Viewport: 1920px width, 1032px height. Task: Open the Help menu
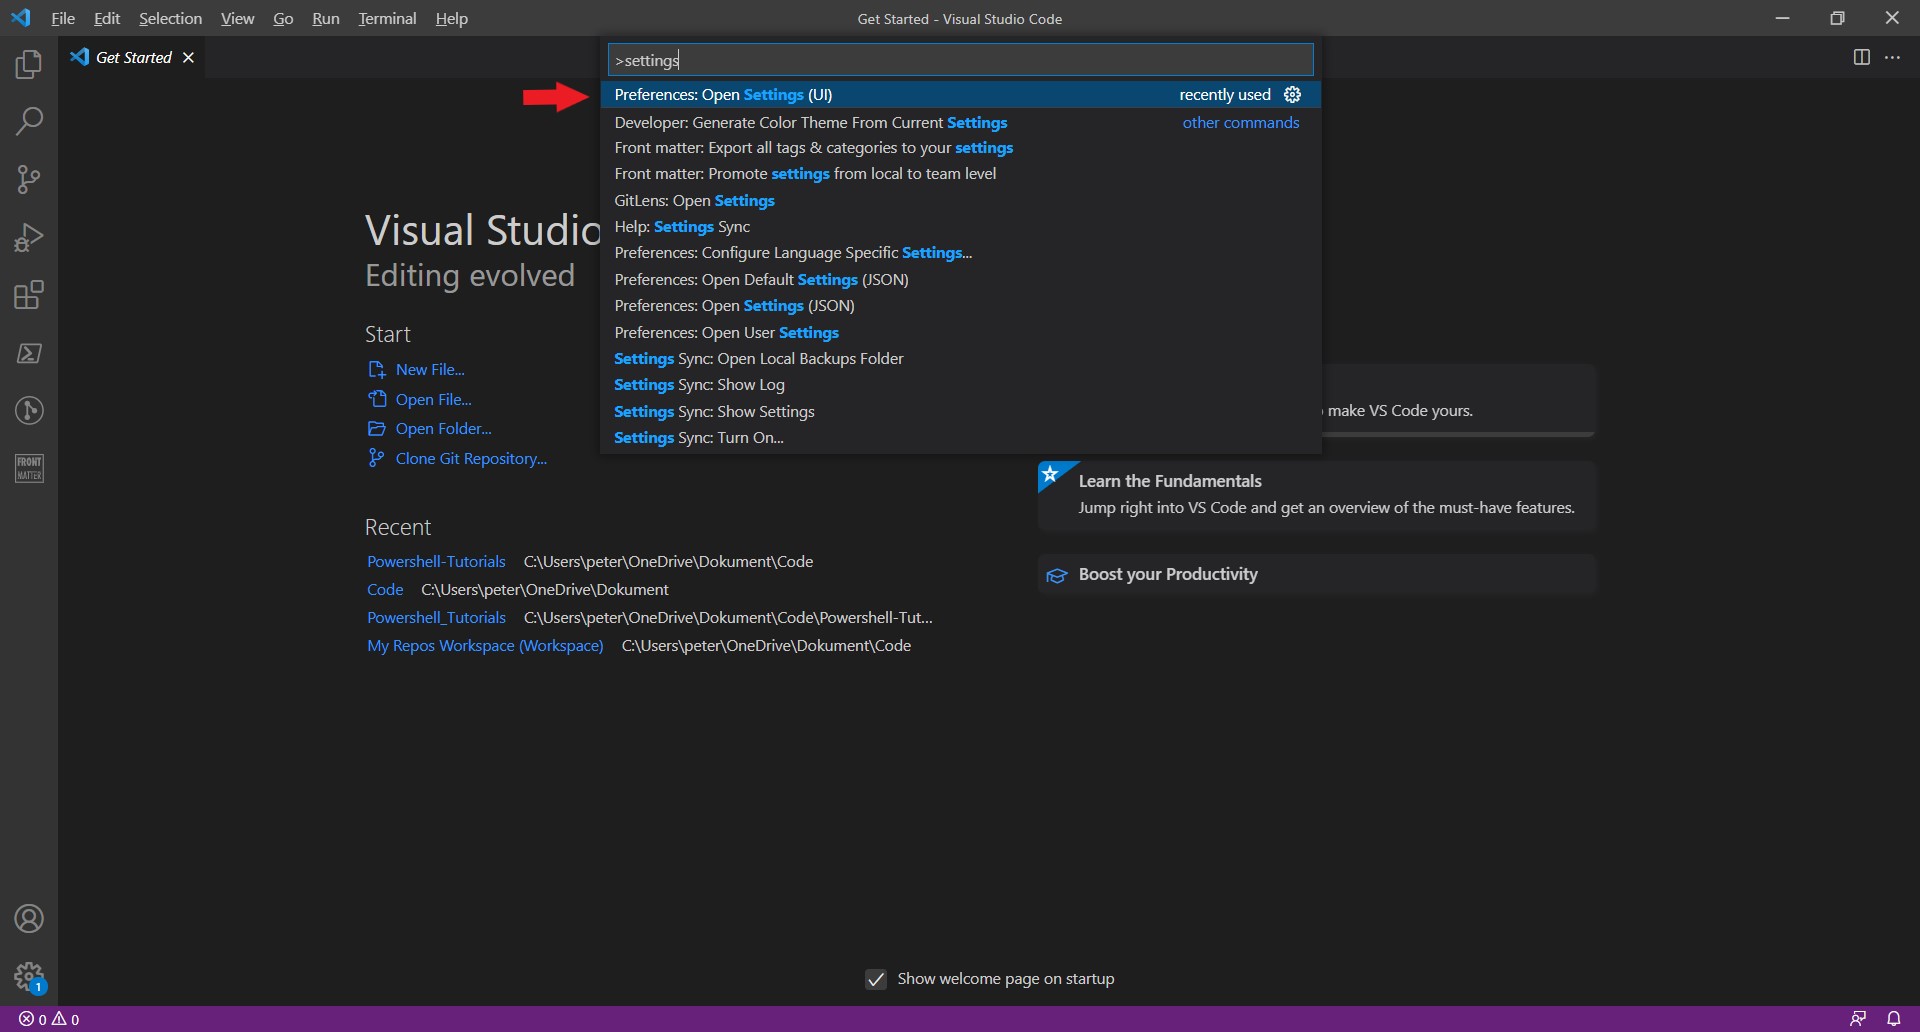coord(451,18)
